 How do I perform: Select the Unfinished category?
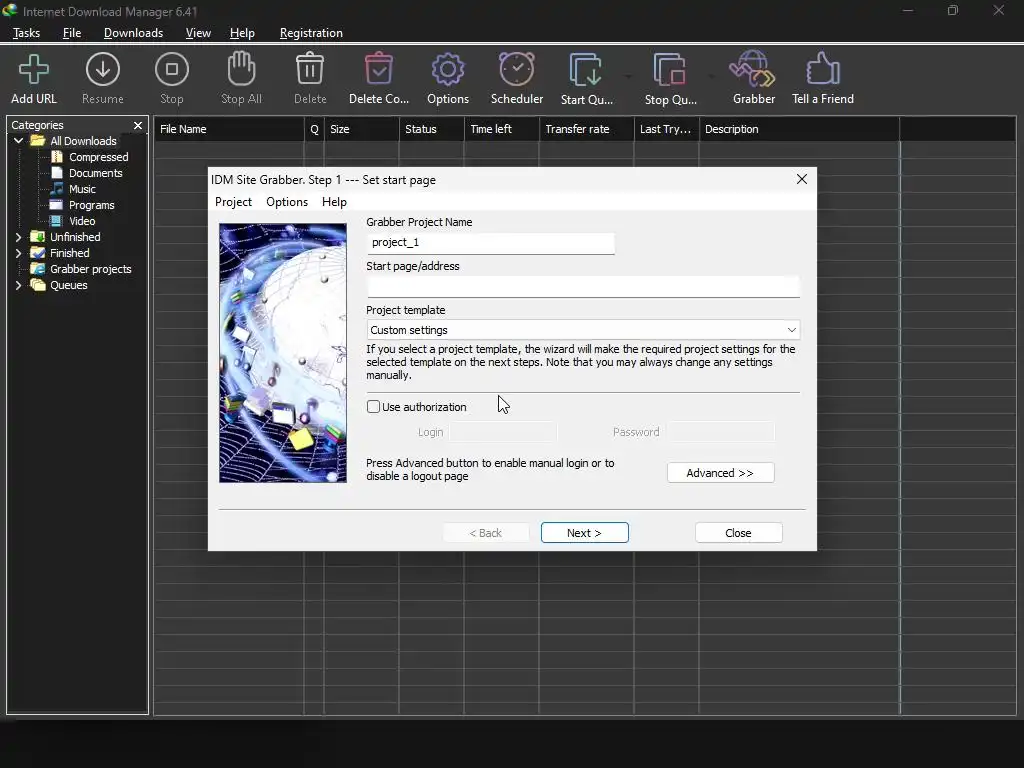75,237
